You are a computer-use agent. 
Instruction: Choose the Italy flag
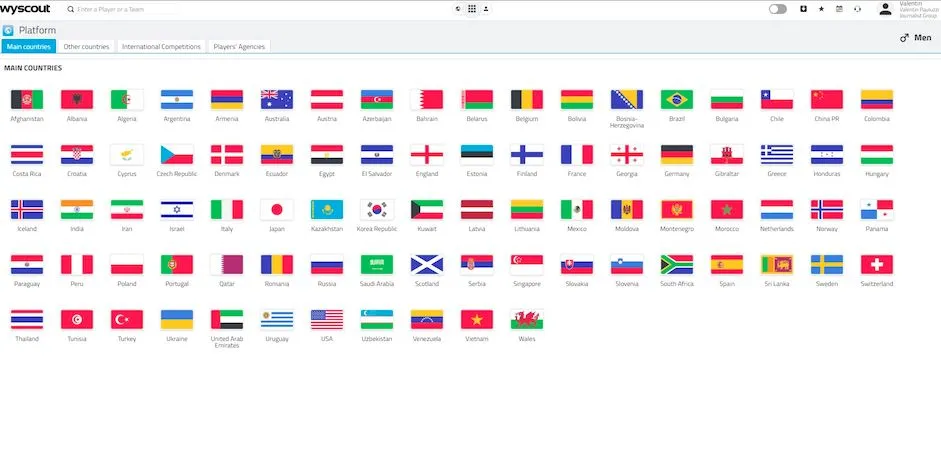(227, 209)
